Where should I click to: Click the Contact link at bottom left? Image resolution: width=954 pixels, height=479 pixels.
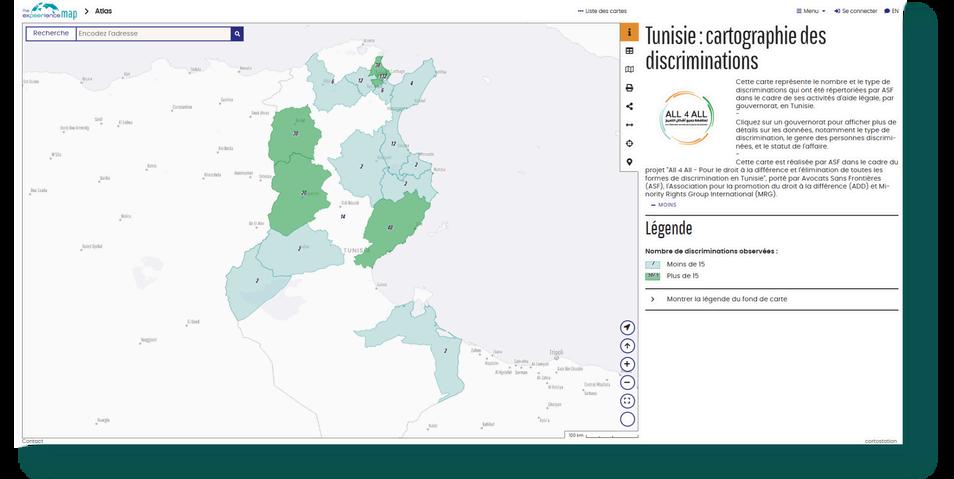(32, 441)
